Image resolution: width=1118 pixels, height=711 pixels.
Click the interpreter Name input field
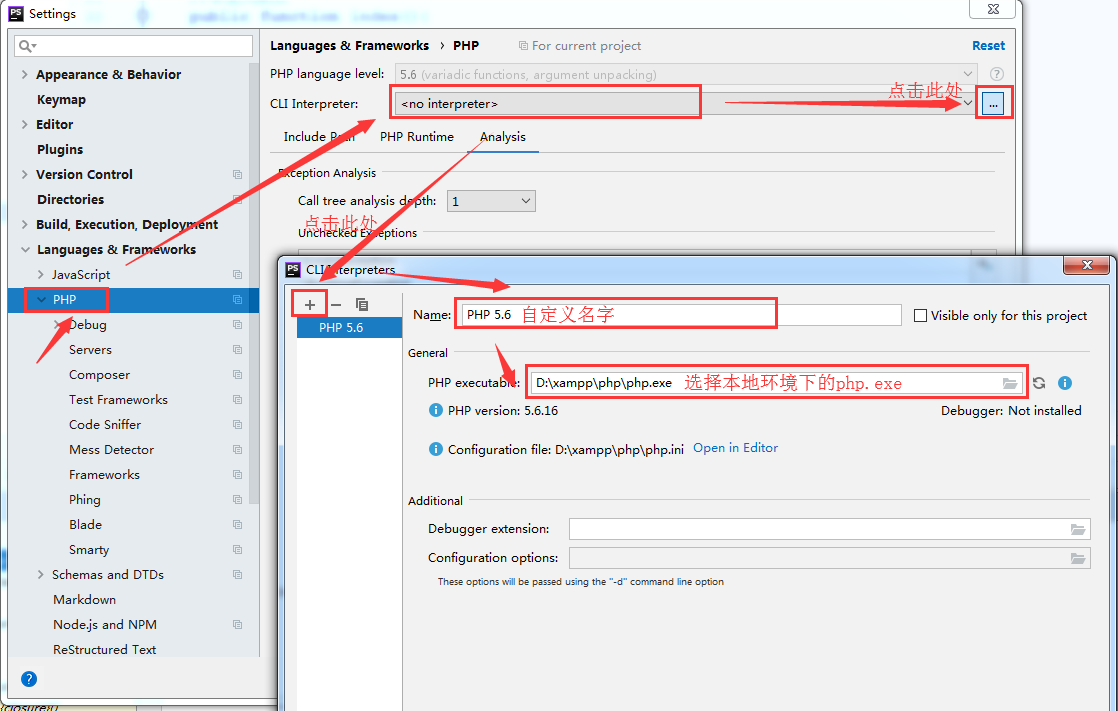(x=681, y=315)
